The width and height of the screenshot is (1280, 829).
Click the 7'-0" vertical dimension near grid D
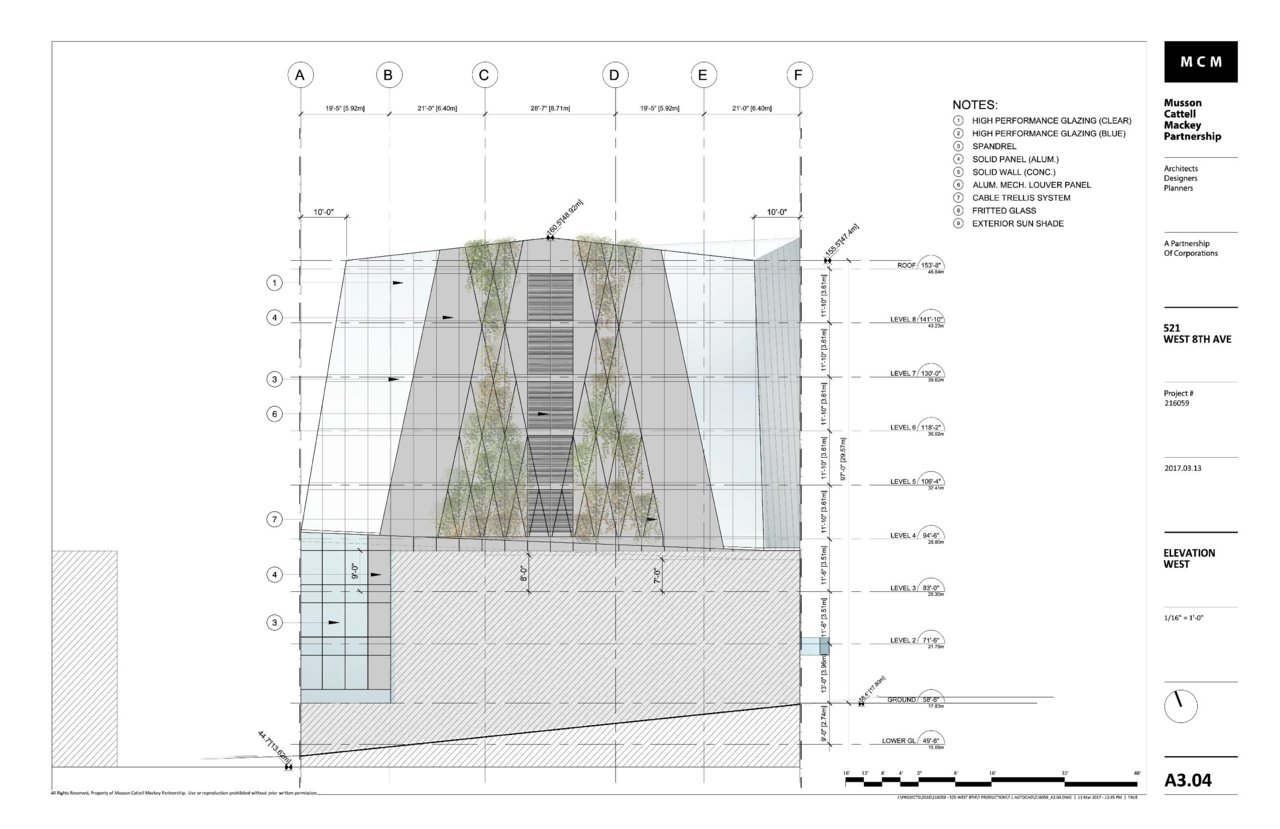pos(657,576)
